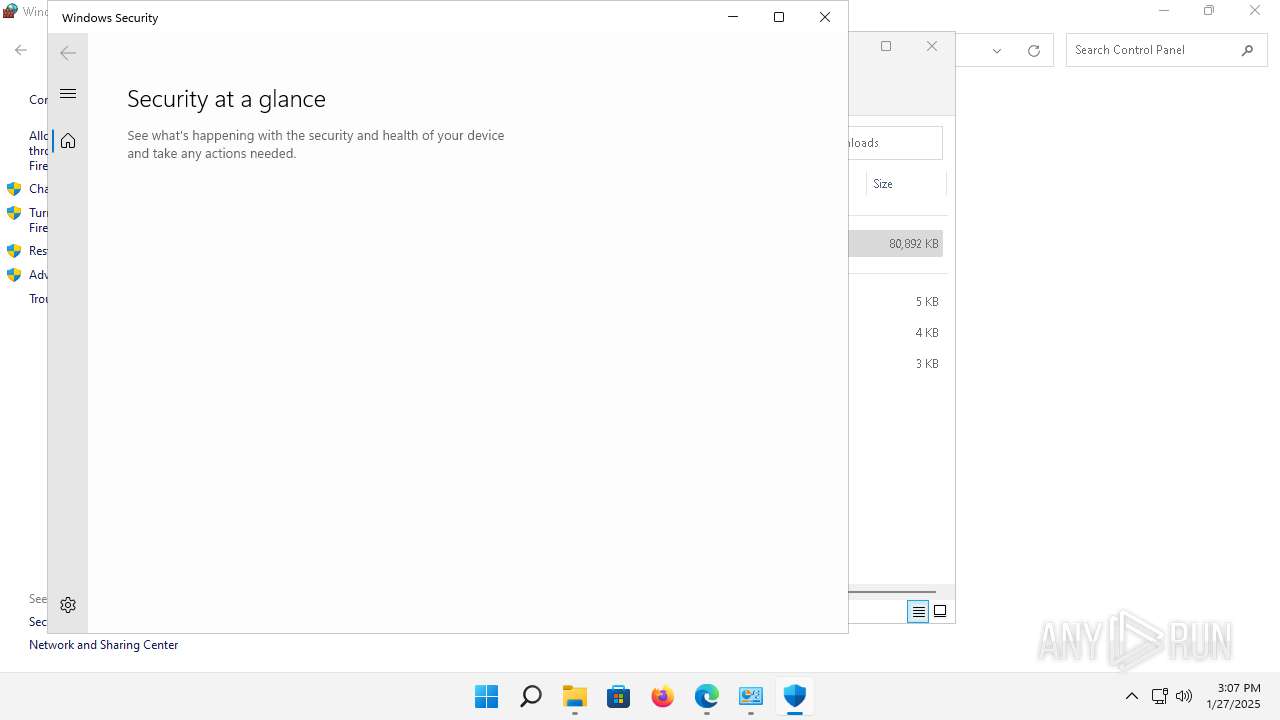
Task: Click Windows Security shield taskbar icon
Action: coord(795,696)
